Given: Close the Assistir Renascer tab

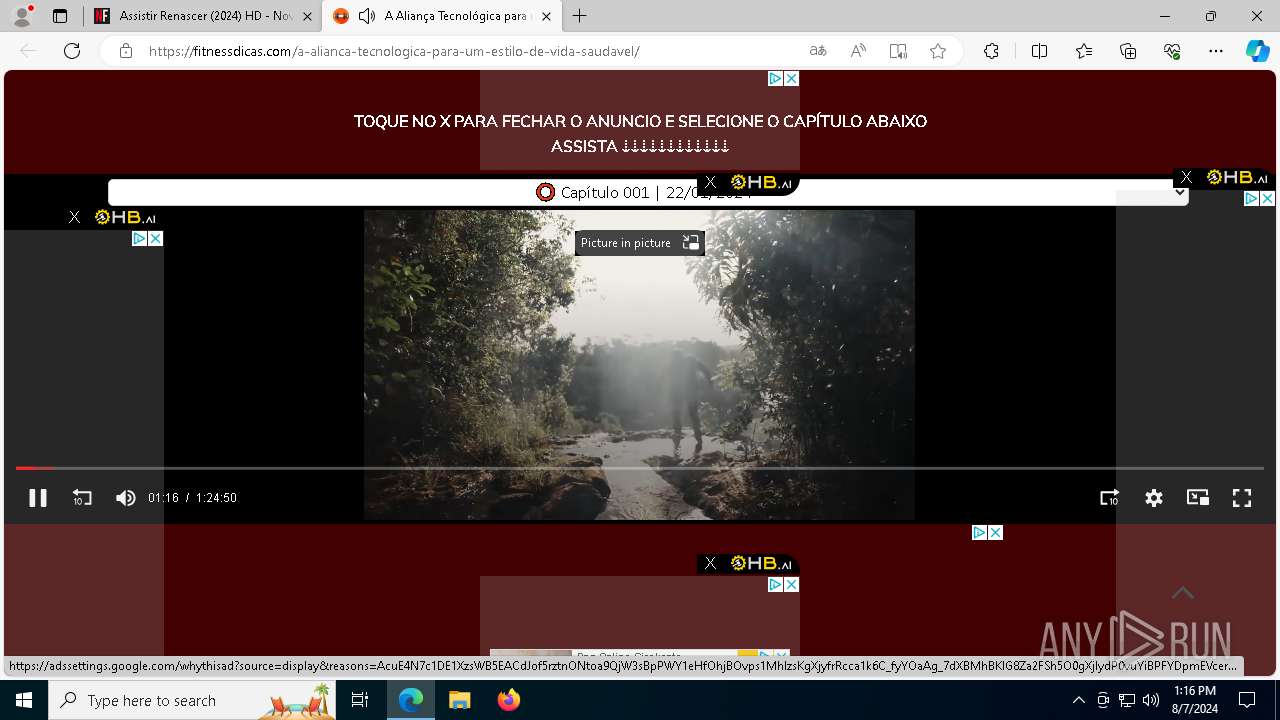Looking at the screenshot, I should pos(307,16).
